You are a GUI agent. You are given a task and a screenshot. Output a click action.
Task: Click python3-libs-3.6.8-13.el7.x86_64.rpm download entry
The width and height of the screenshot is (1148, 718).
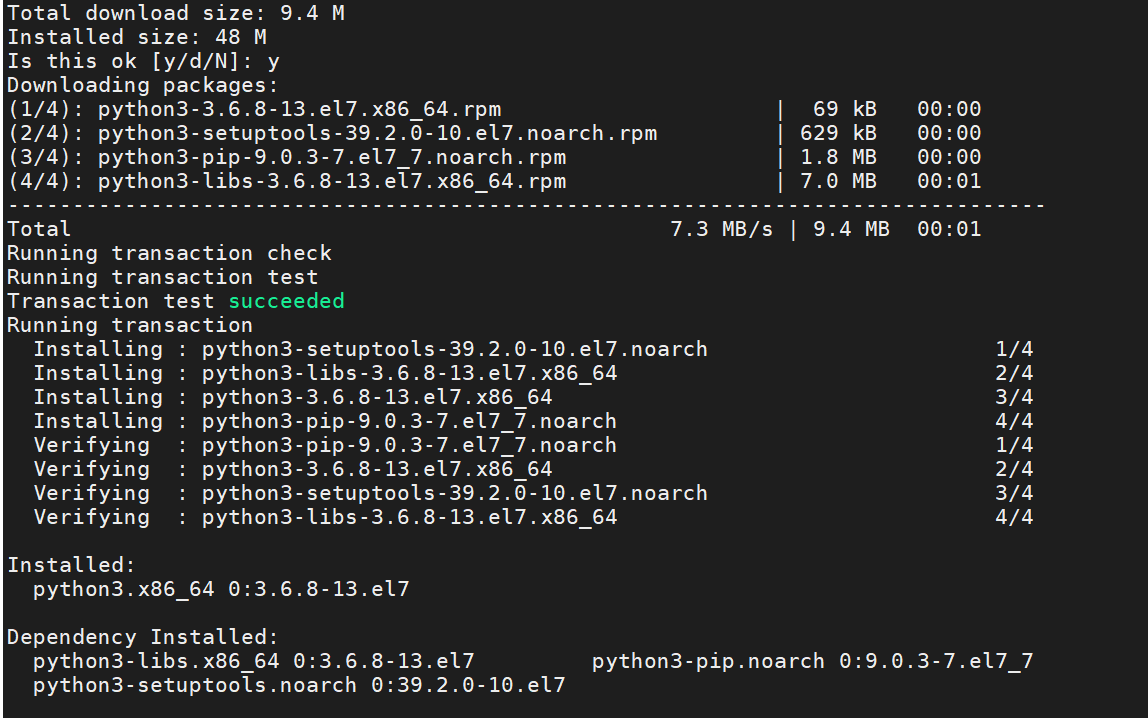(331, 181)
